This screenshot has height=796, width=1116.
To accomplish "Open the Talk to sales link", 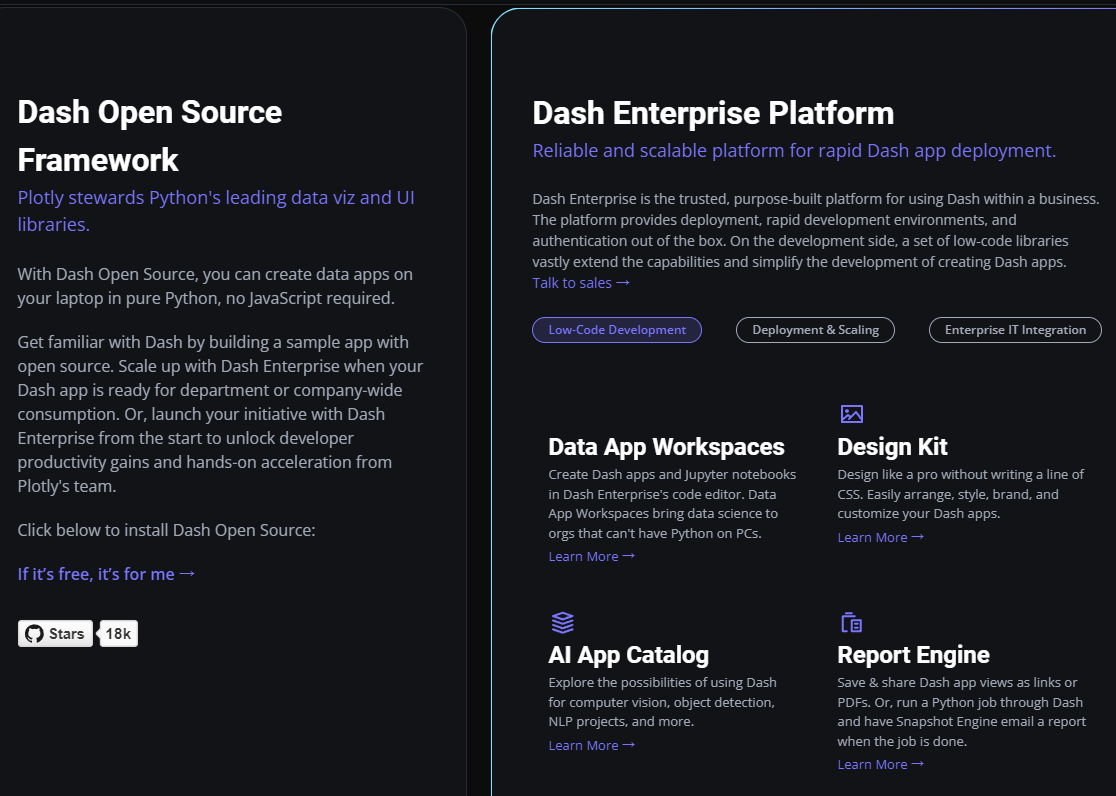I will [580, 282].
